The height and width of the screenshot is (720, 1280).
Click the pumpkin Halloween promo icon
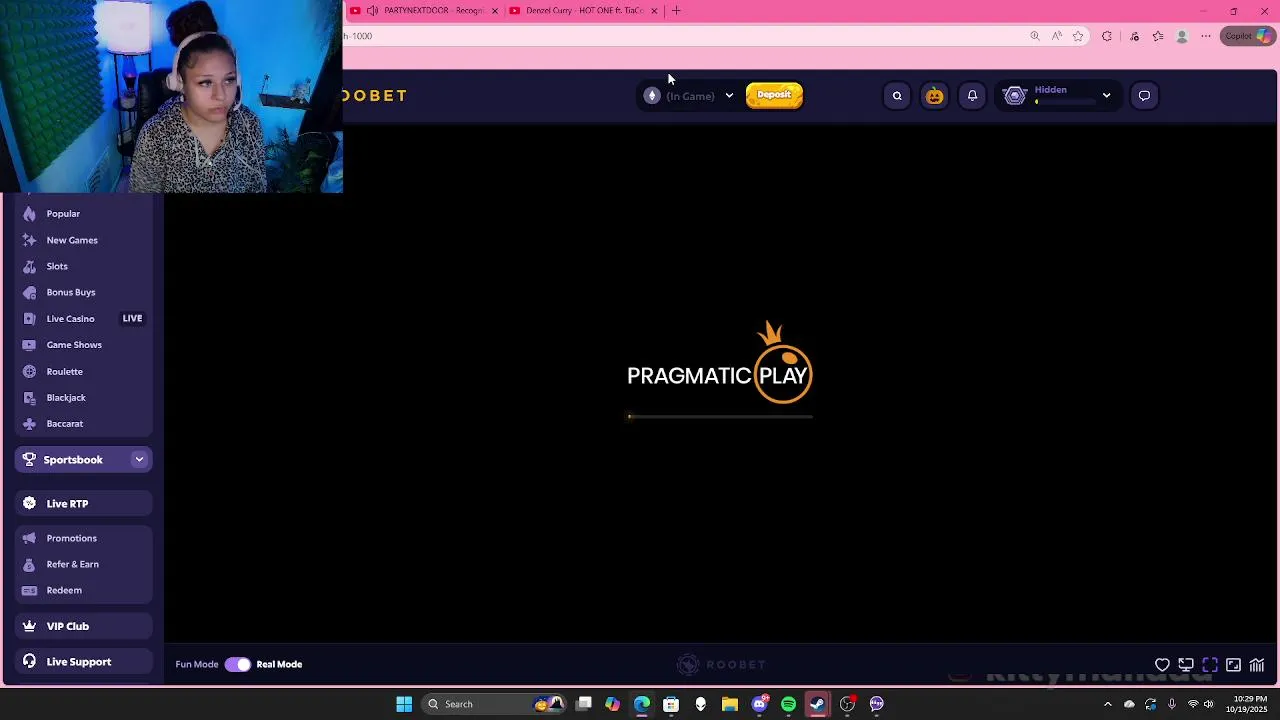click(934, 96)
